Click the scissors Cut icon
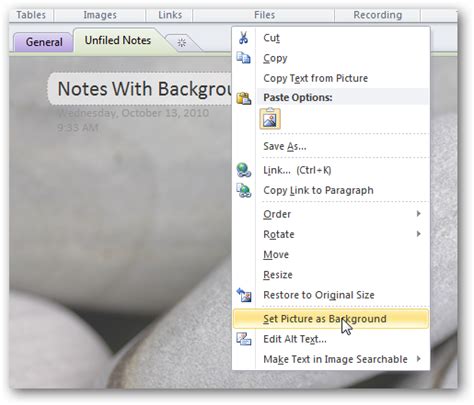 click(x=243, y=38)
